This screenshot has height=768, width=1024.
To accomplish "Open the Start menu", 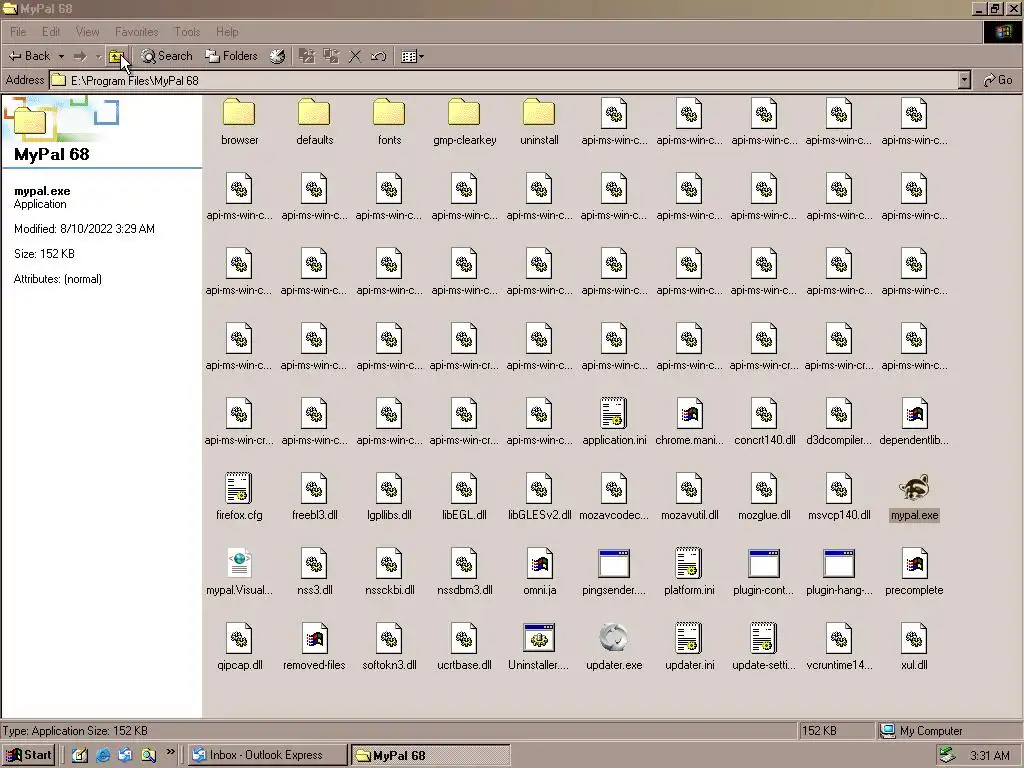I will pos(28,755).
